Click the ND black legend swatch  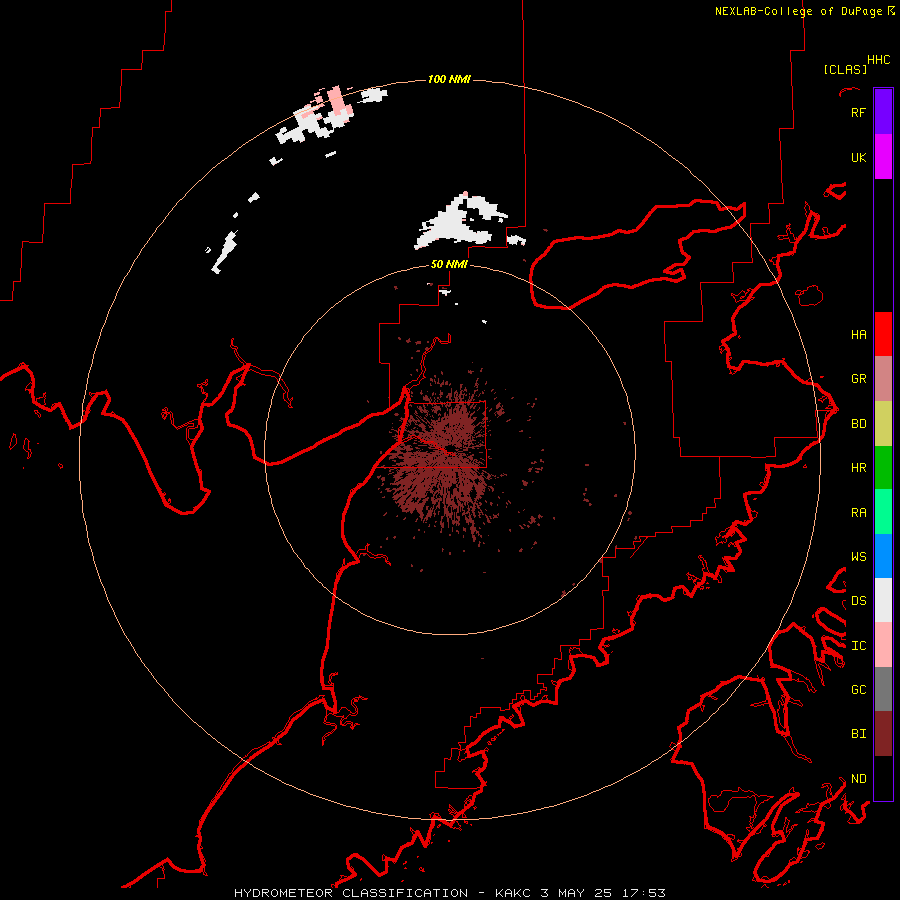pos(883,778)
